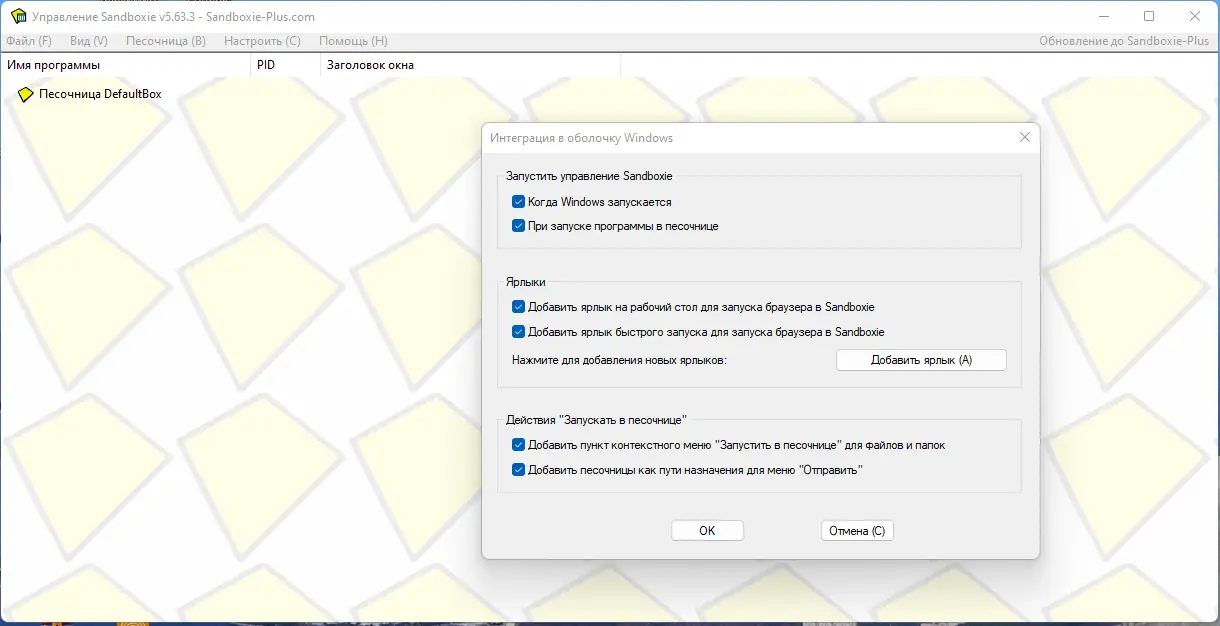Image resolution: width=1220 pixels, height=626 pixels.
Task: Open the Вид (V) menu
Action: click(89, 41)
